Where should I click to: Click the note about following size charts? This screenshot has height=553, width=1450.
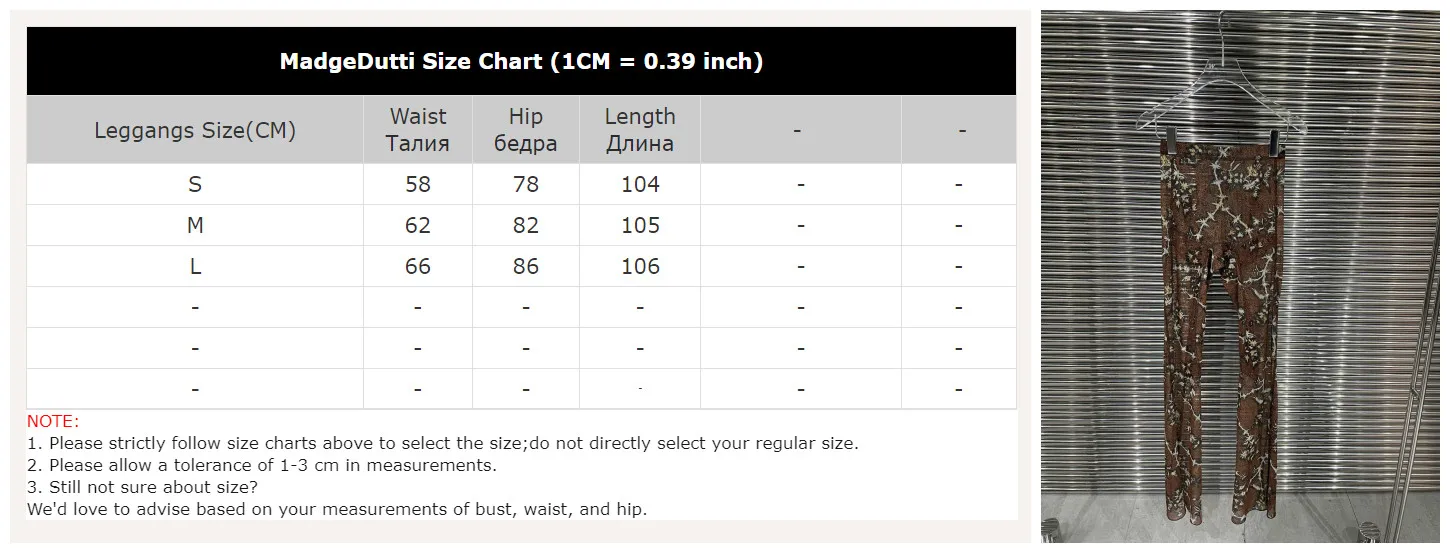point(442,443)
